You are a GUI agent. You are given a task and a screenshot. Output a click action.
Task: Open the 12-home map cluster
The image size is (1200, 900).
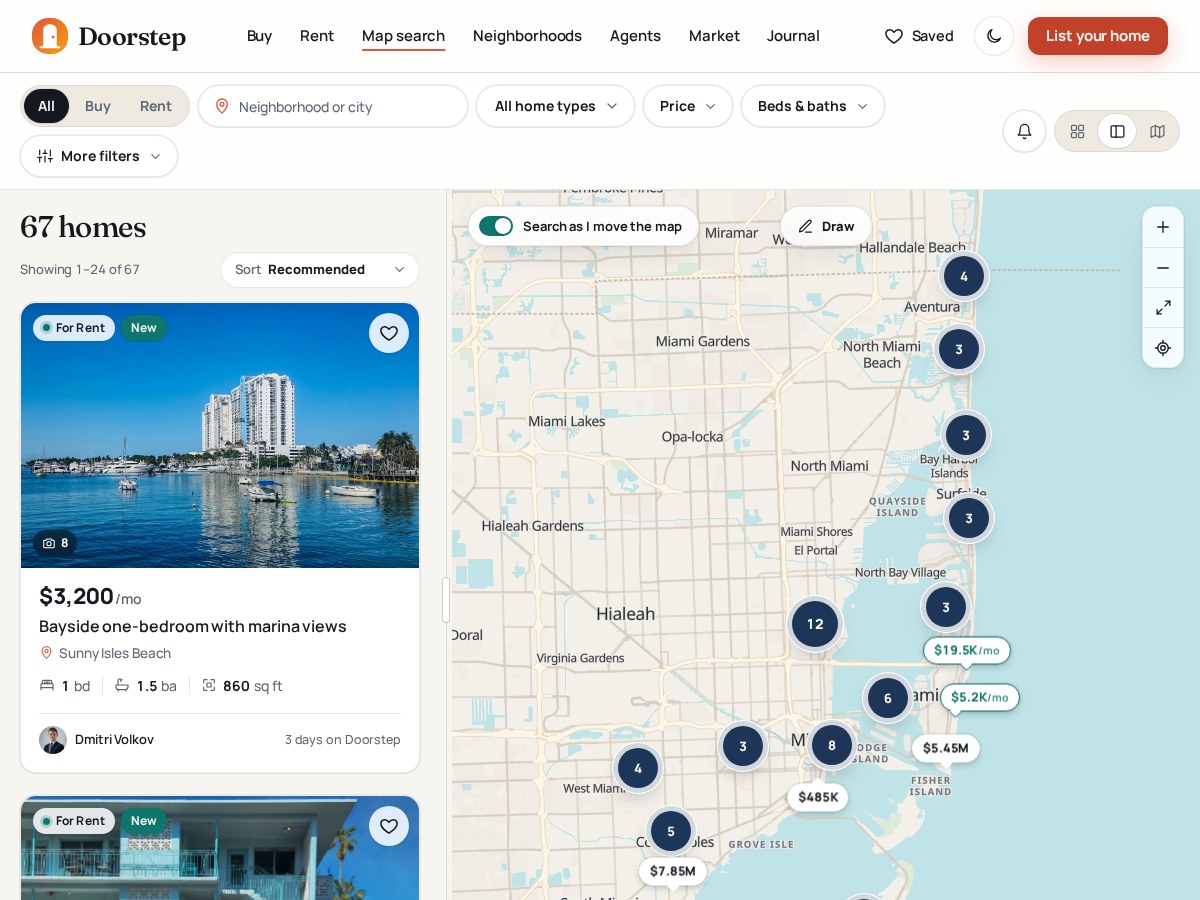coord(815,624)
